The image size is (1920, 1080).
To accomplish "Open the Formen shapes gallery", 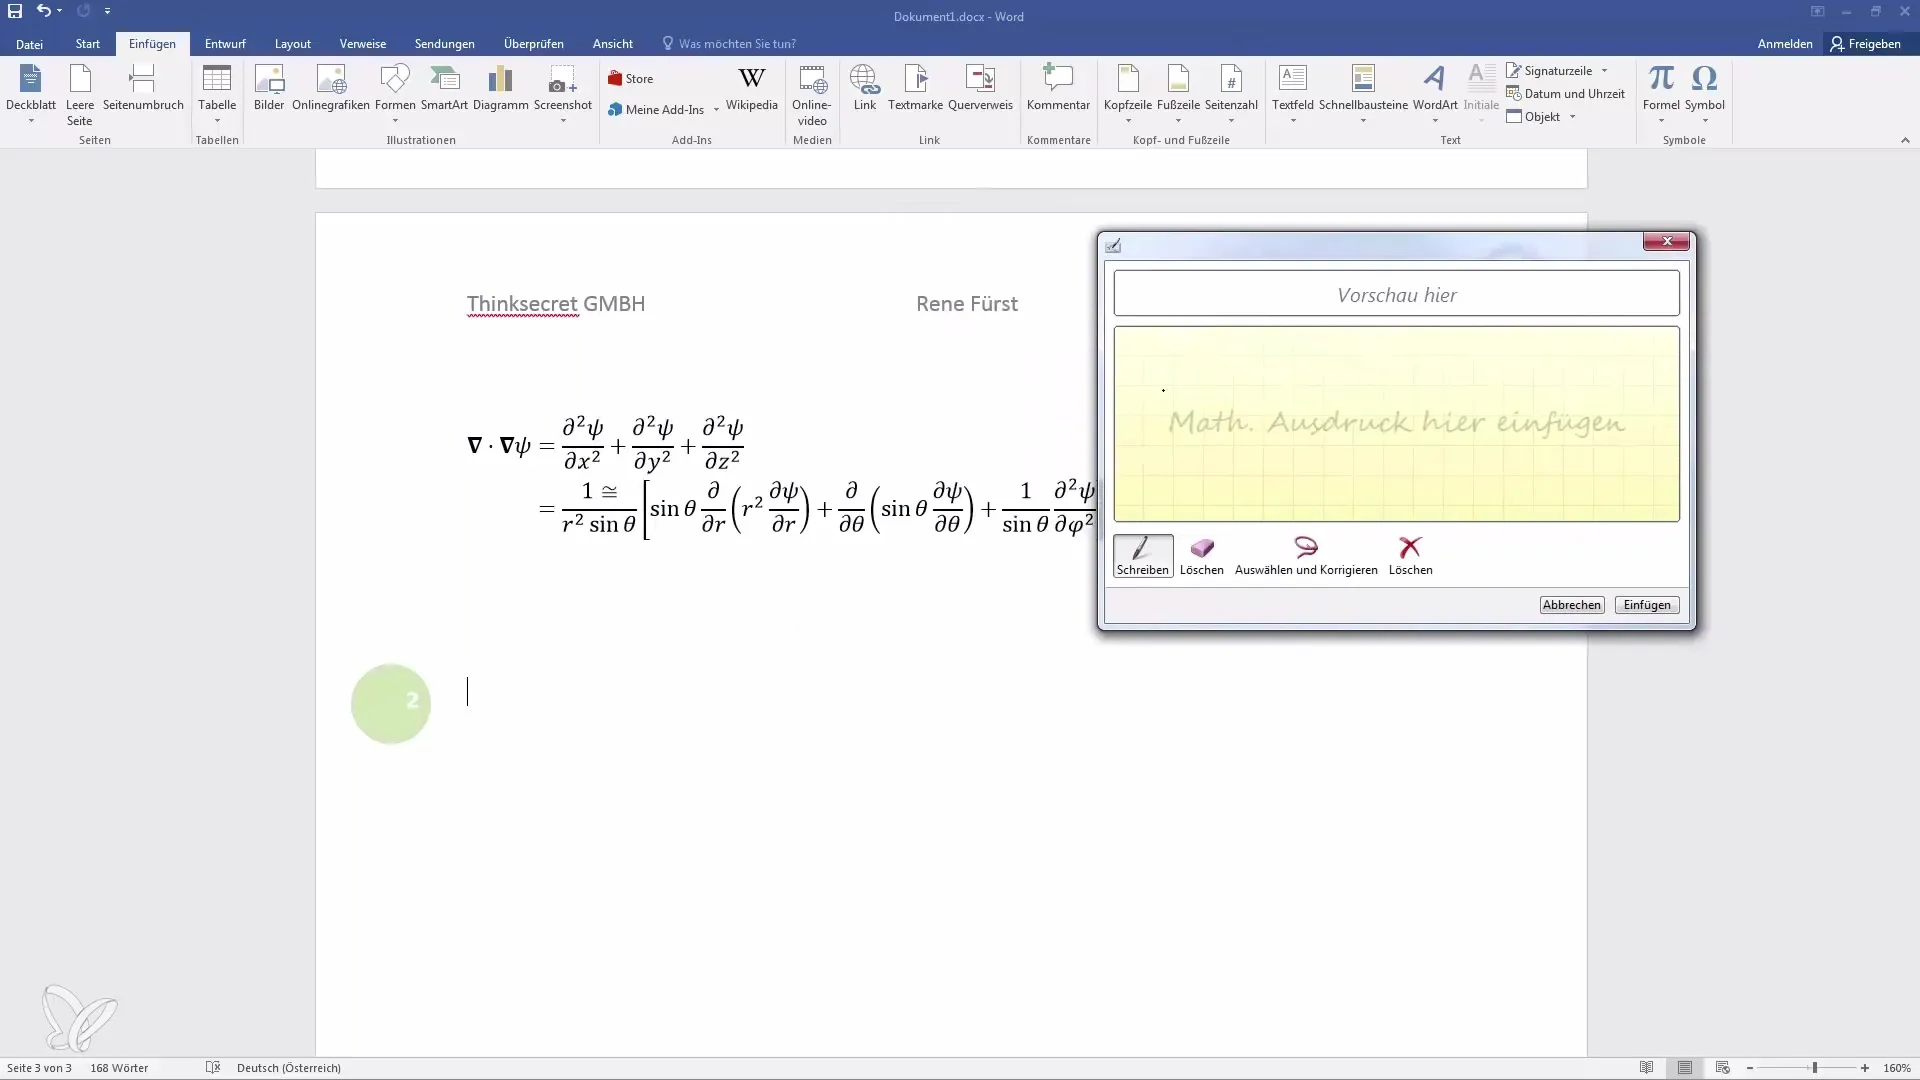I will [x=395, y=94].
